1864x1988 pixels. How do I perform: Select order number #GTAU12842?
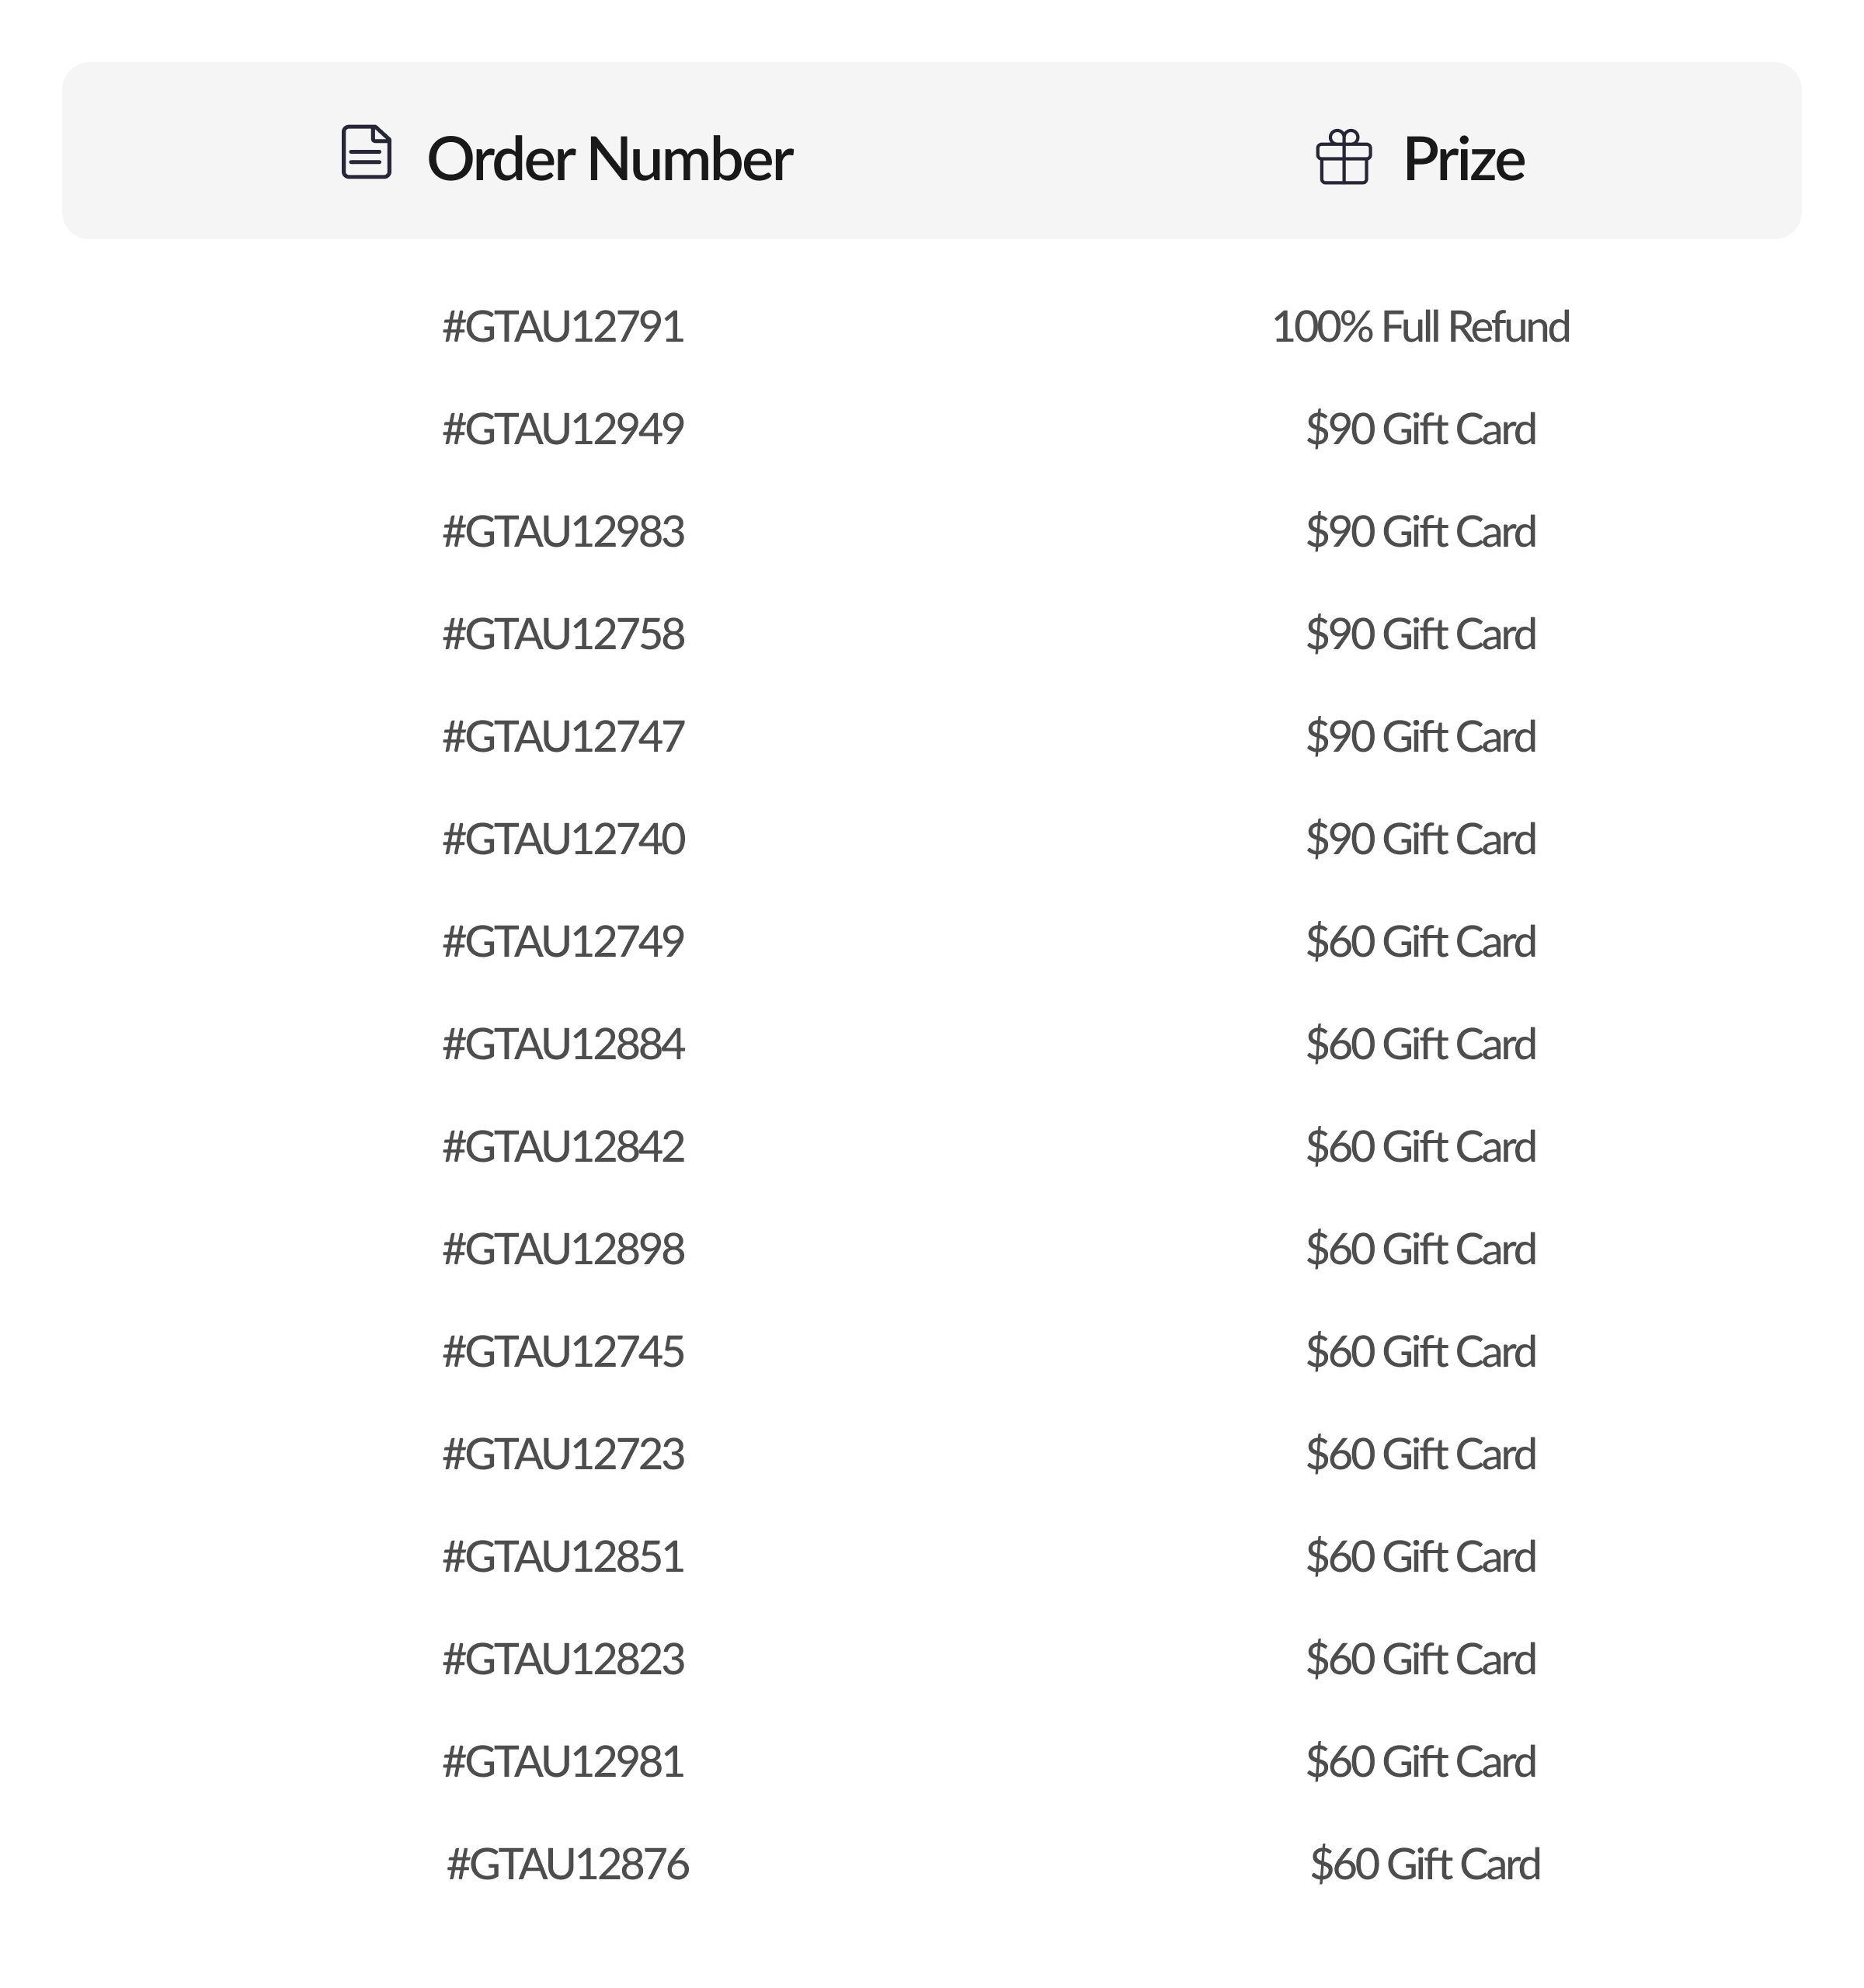pyautogui.click(x=563, y=1147)
